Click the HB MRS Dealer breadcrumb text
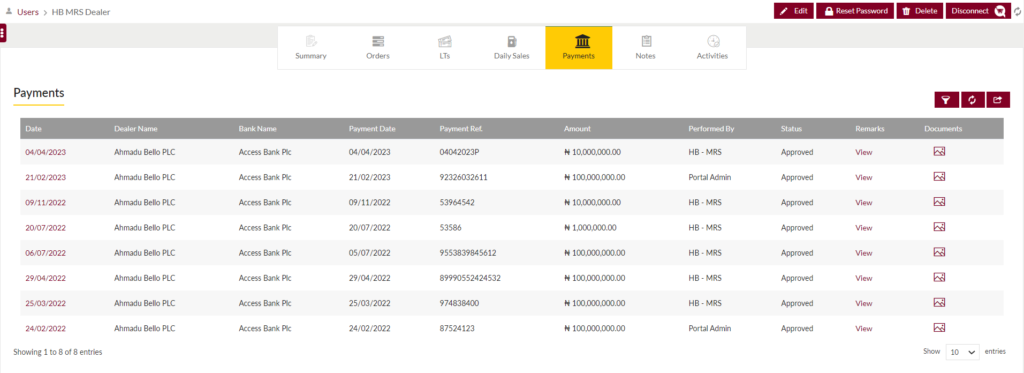The image size is (1024, 373). tap(81, 12)
